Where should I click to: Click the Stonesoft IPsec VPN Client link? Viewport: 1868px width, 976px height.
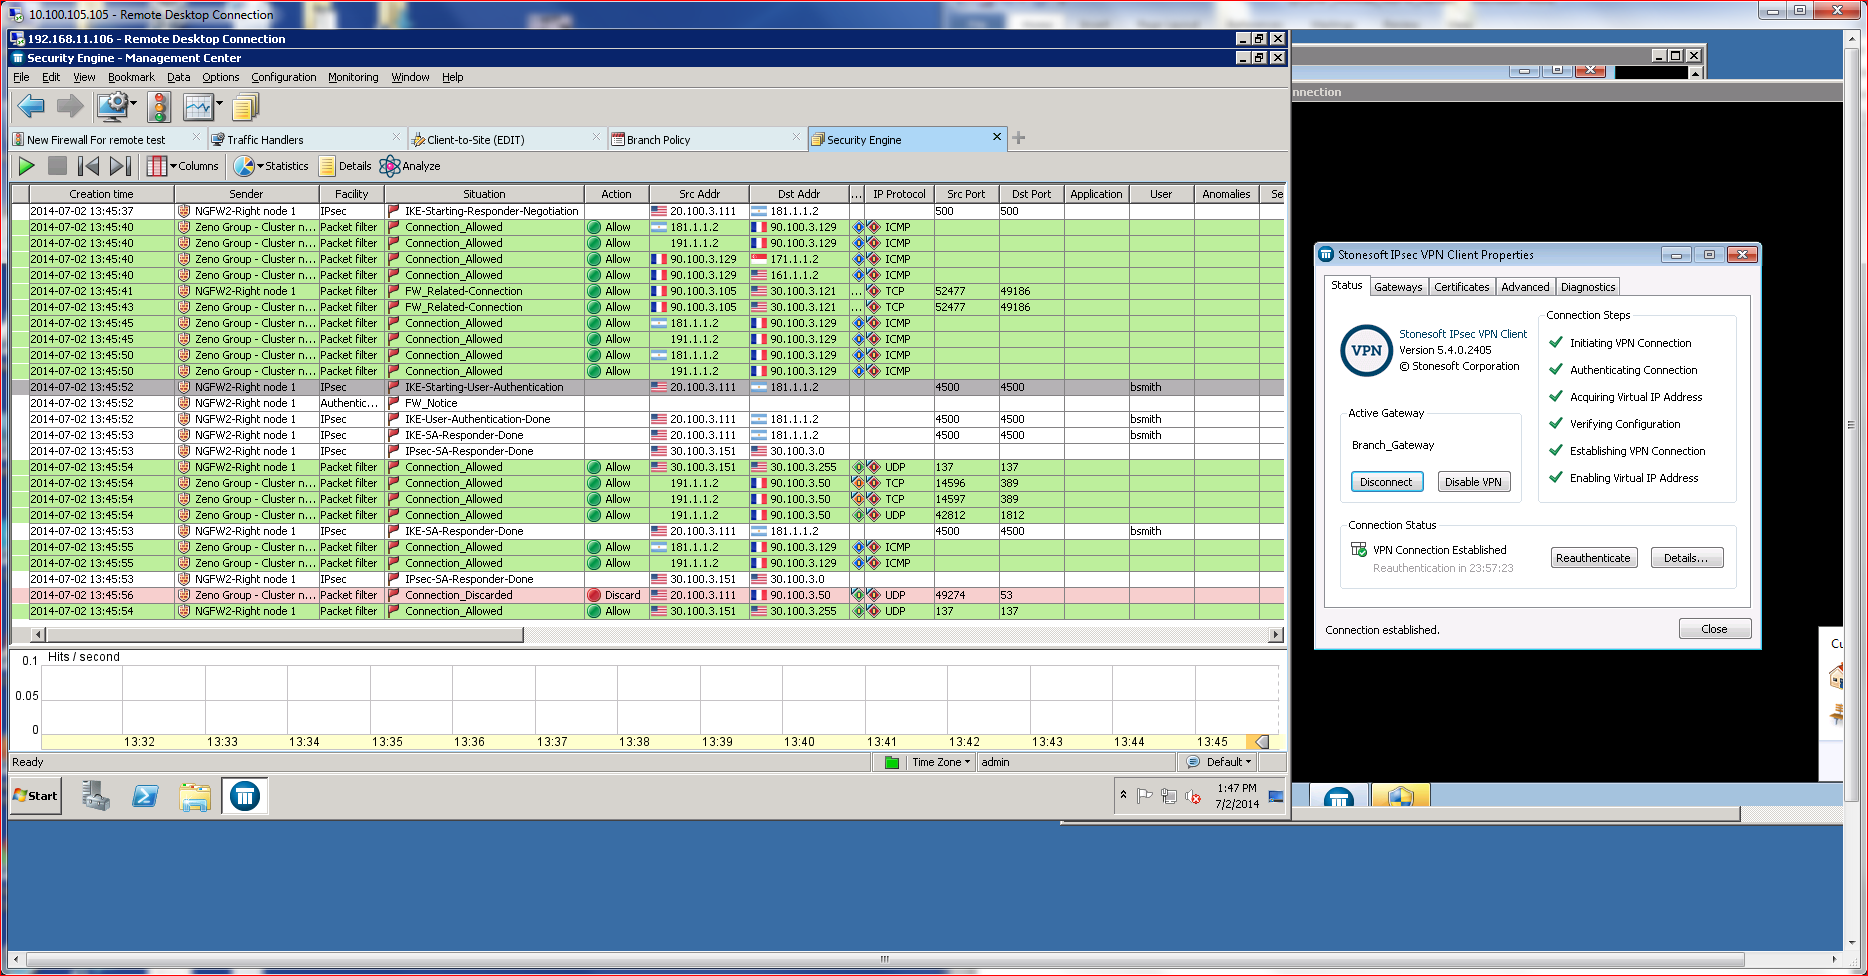click(1463, 334)
